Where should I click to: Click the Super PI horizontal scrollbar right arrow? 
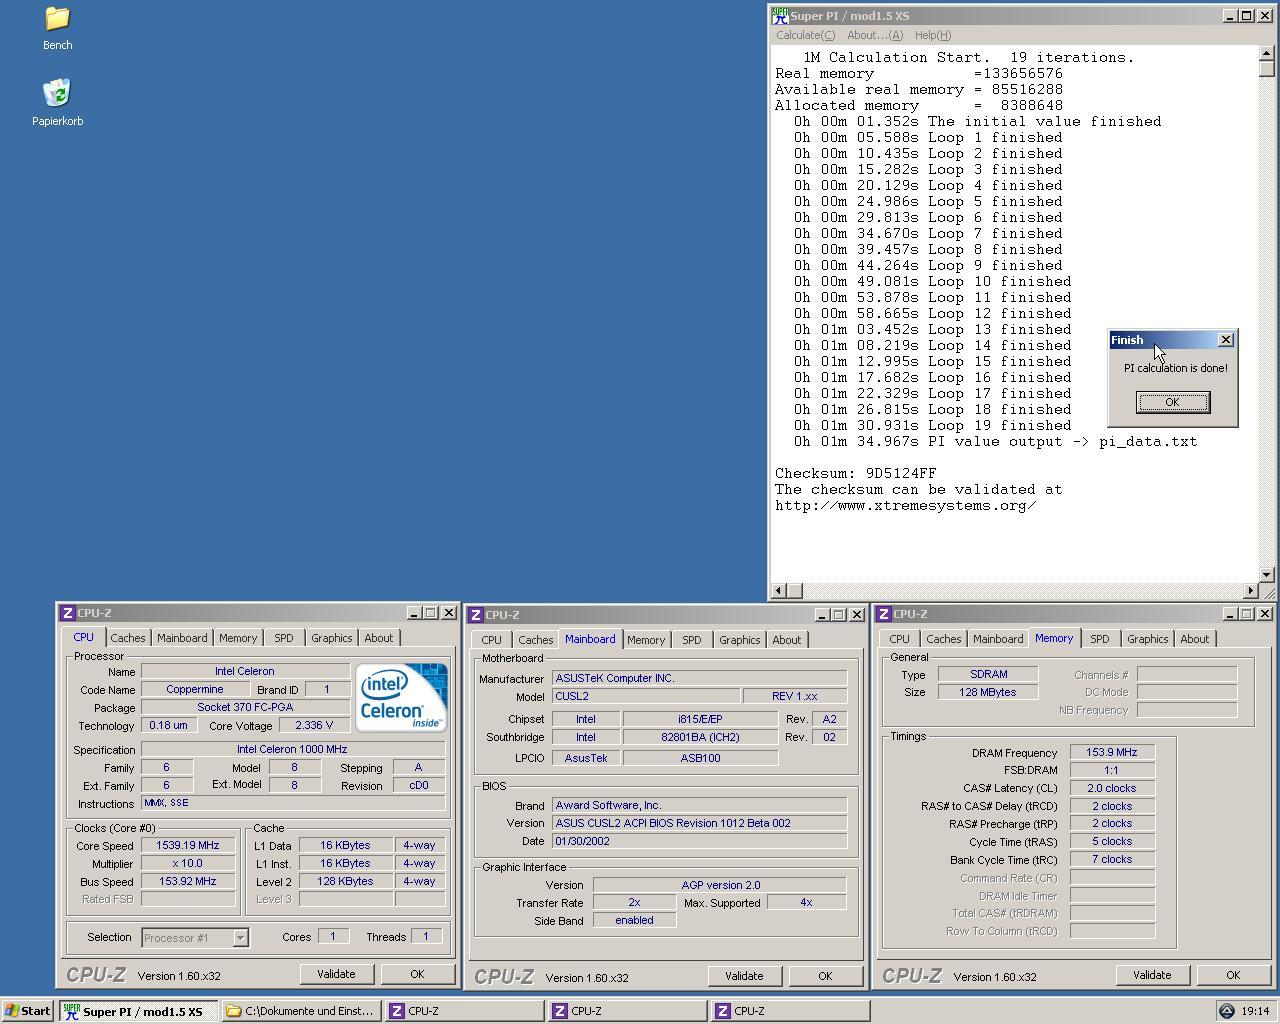click(1250, 591)
